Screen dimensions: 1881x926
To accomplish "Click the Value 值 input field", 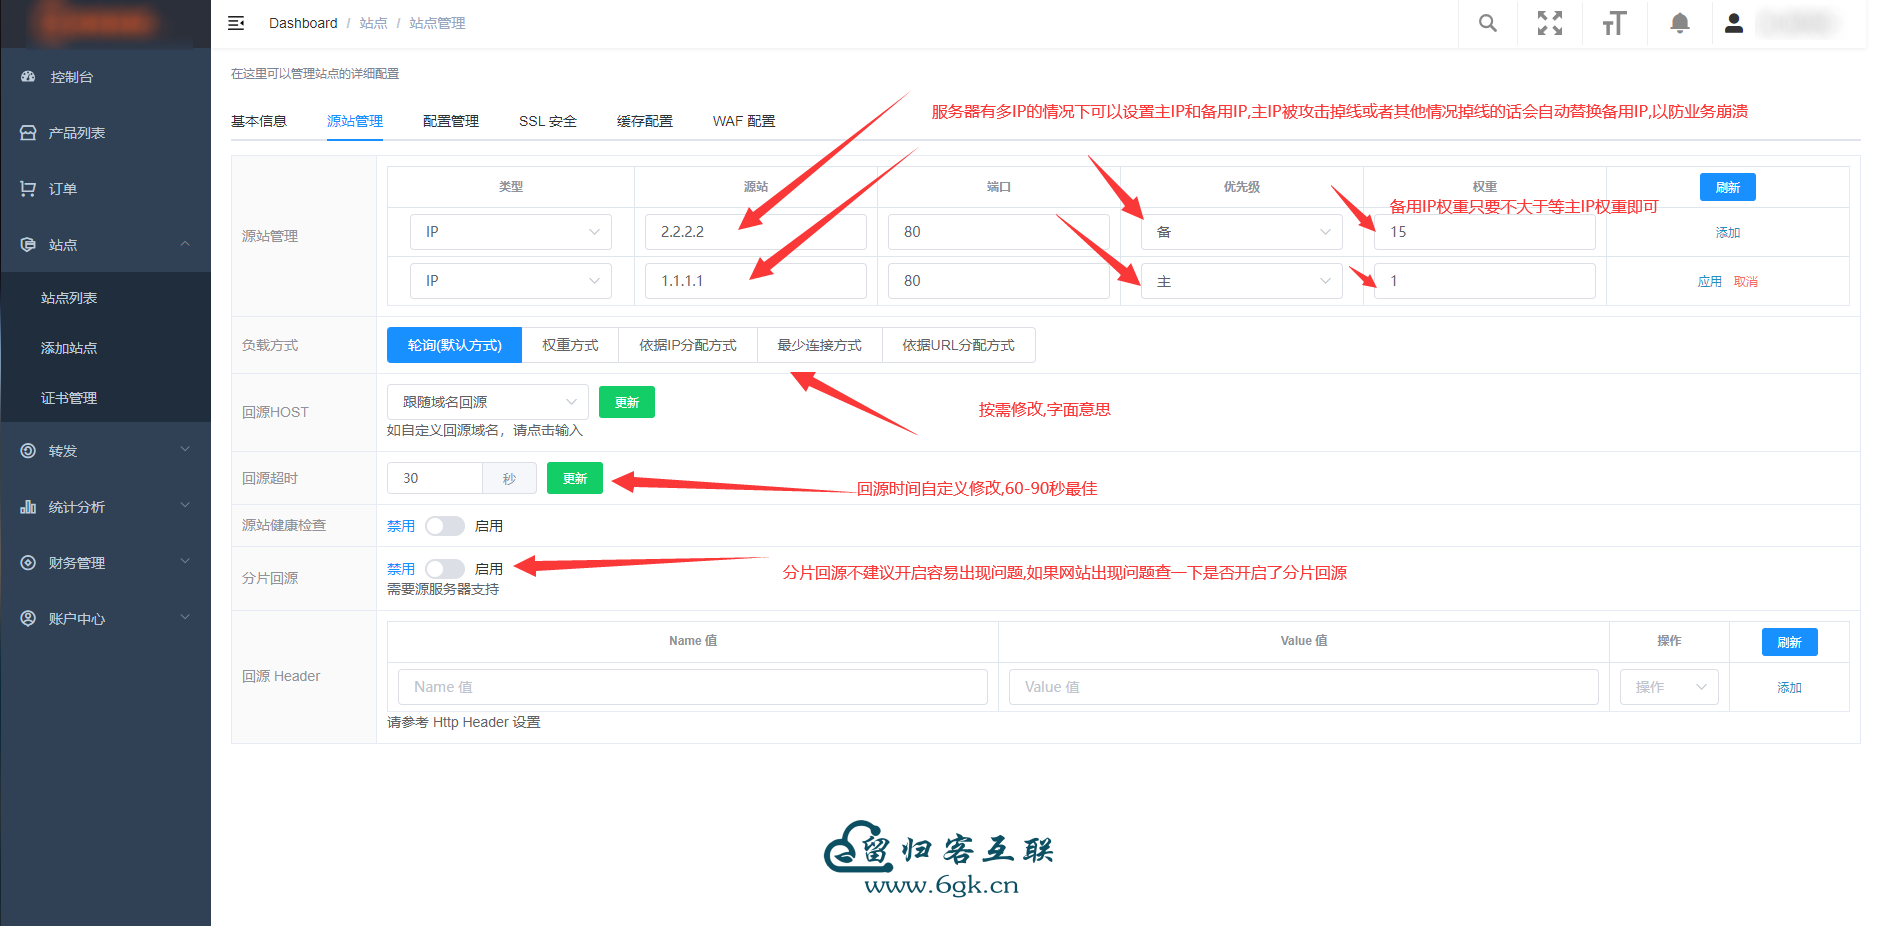I will pos(1304,687).
